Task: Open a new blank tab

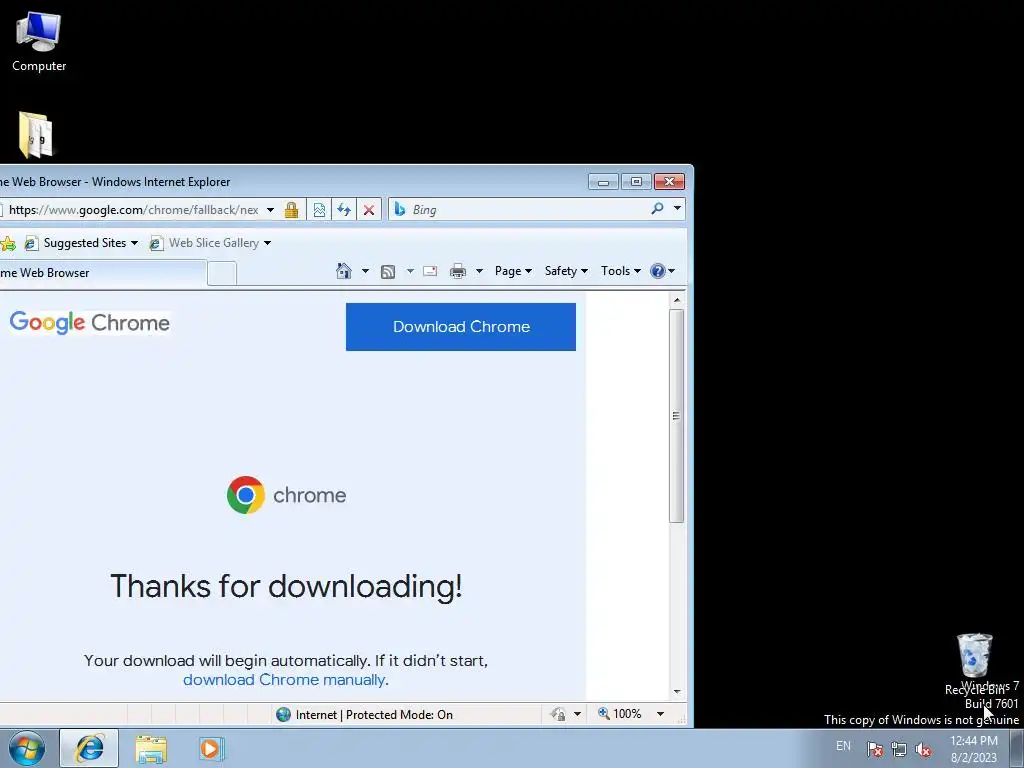Action: 222,273
